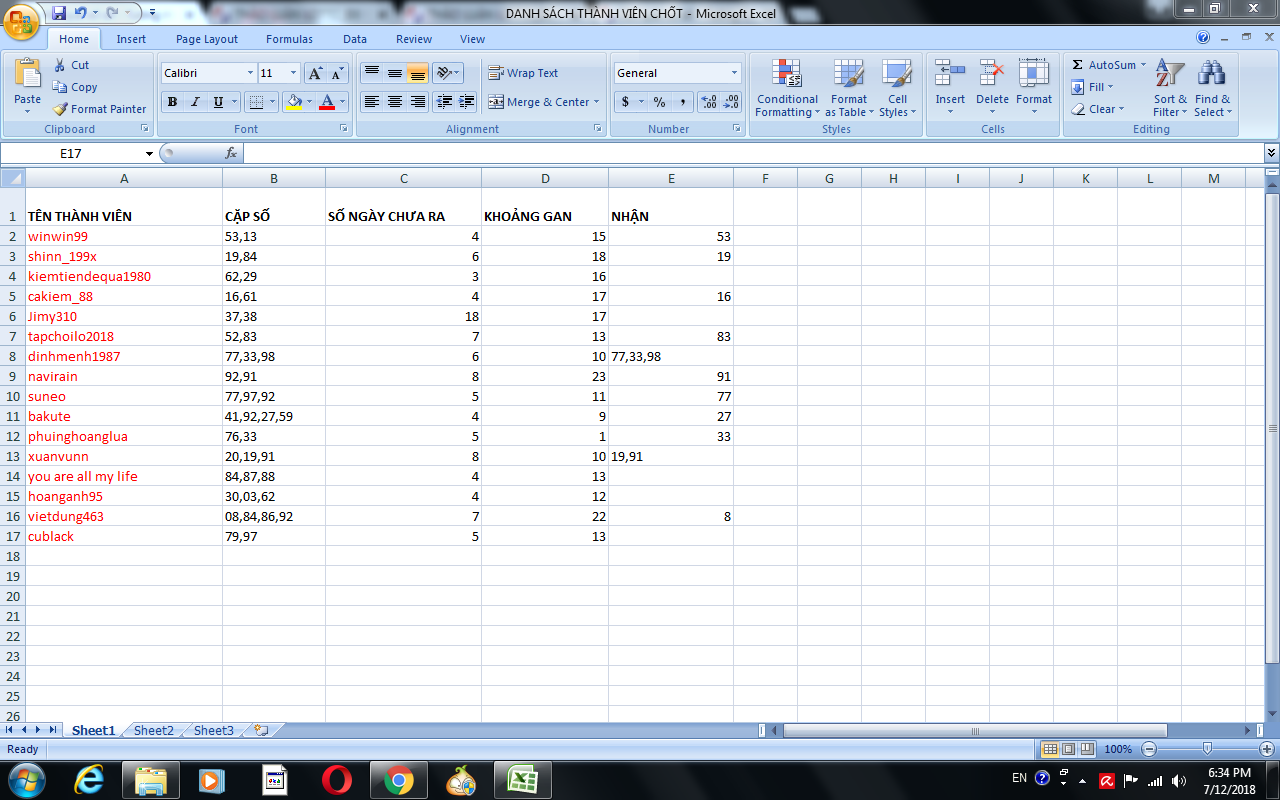Expand the font name Calibri dropdown
1280x800 pixels.
pos(250,73)
